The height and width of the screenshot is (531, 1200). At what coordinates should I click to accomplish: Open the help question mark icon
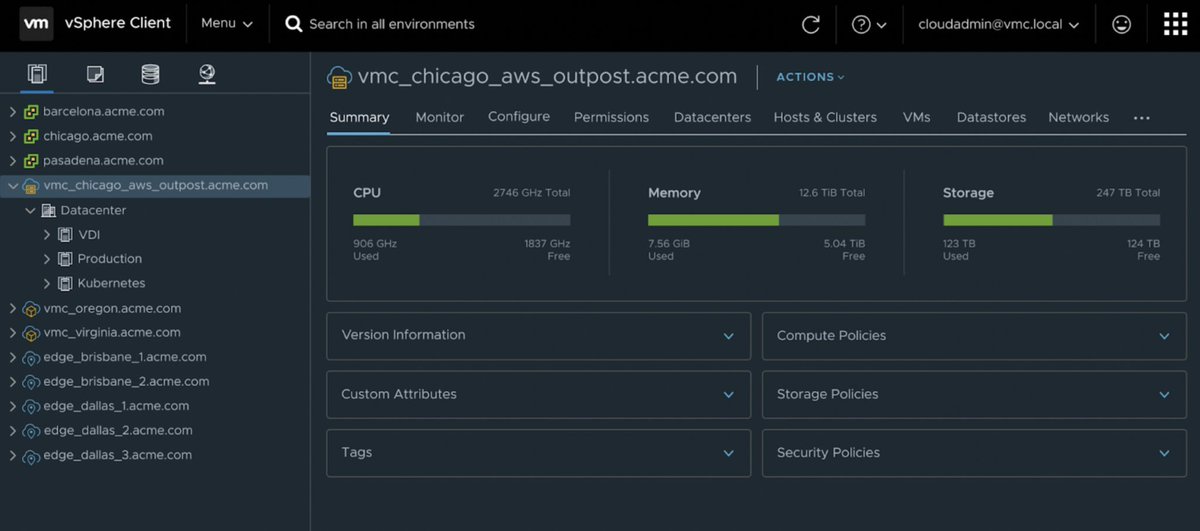(x=861, y=24)
